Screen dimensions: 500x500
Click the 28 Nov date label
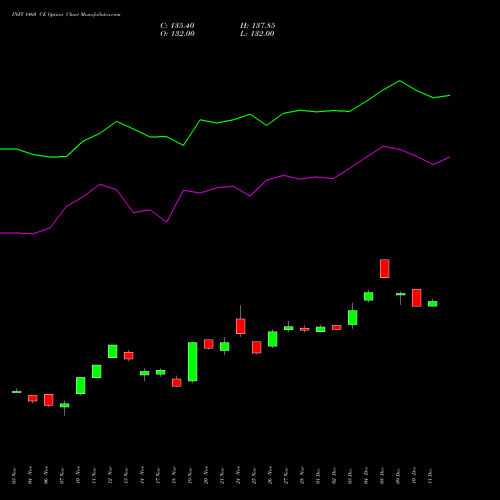tap(302, 476)
